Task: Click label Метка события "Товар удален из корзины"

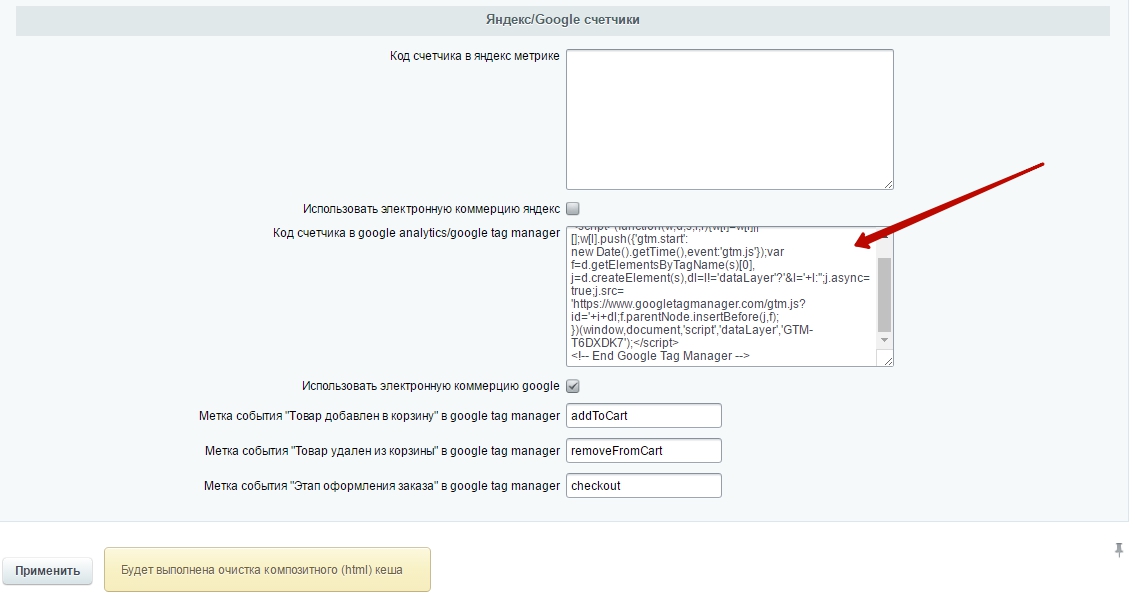Action: (382, 450)
